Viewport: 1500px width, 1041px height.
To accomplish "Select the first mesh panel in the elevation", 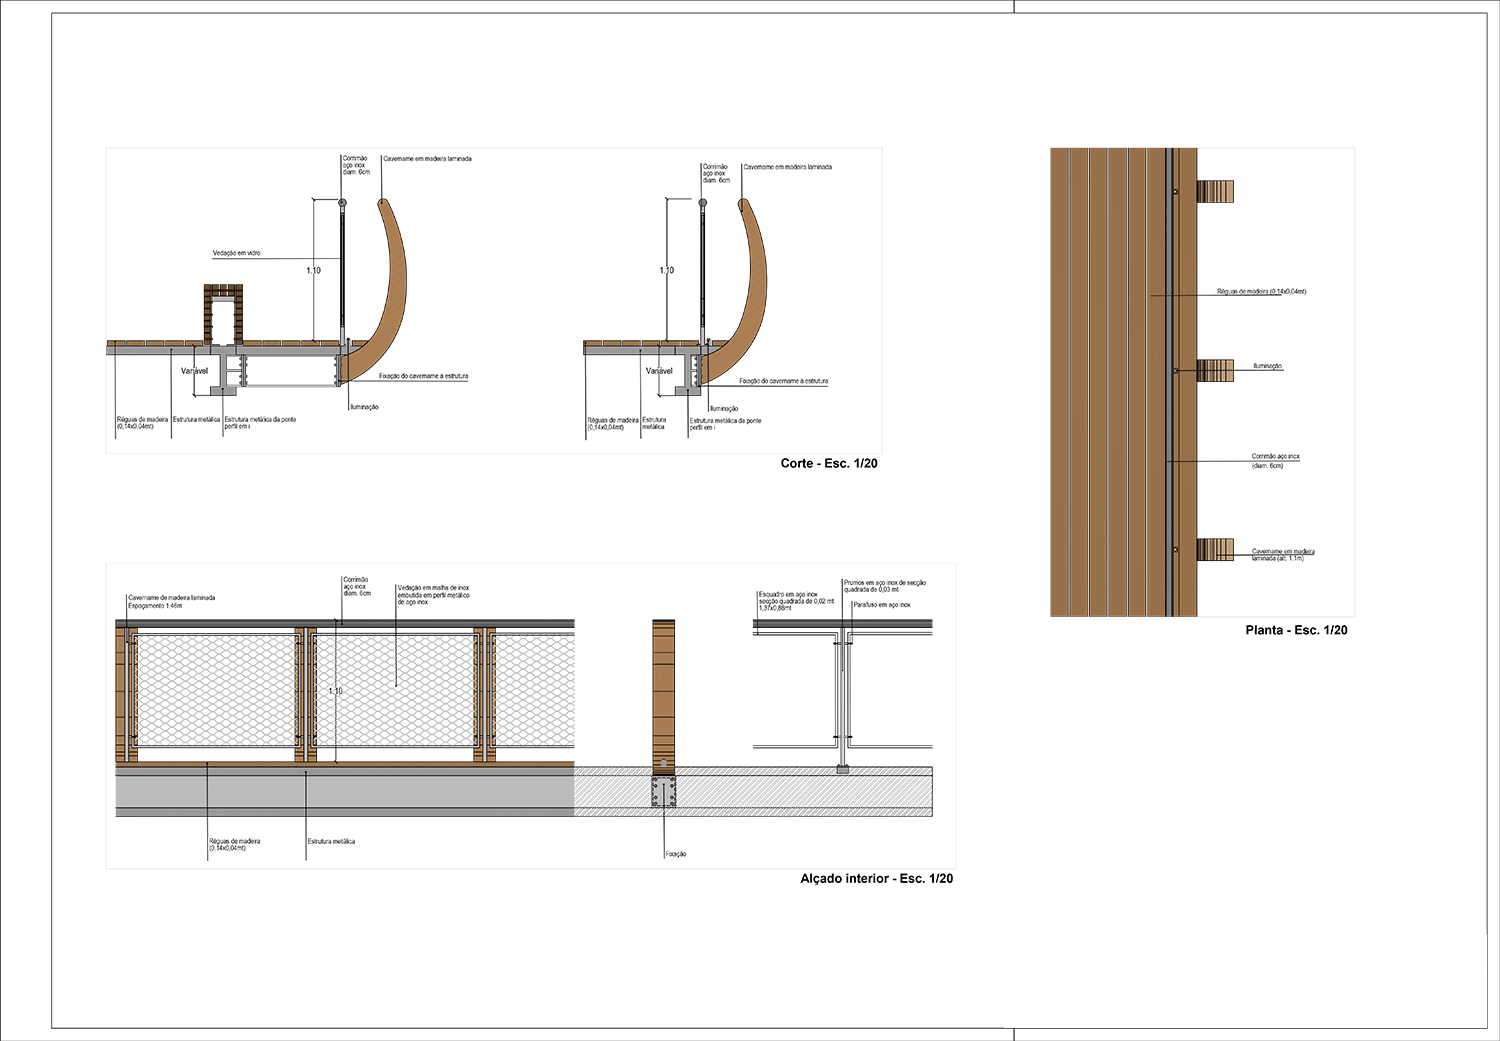I will 214,690.
